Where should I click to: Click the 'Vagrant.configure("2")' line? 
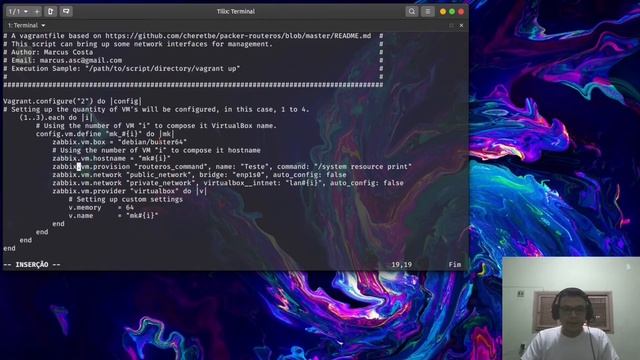(x=72, y=101)
